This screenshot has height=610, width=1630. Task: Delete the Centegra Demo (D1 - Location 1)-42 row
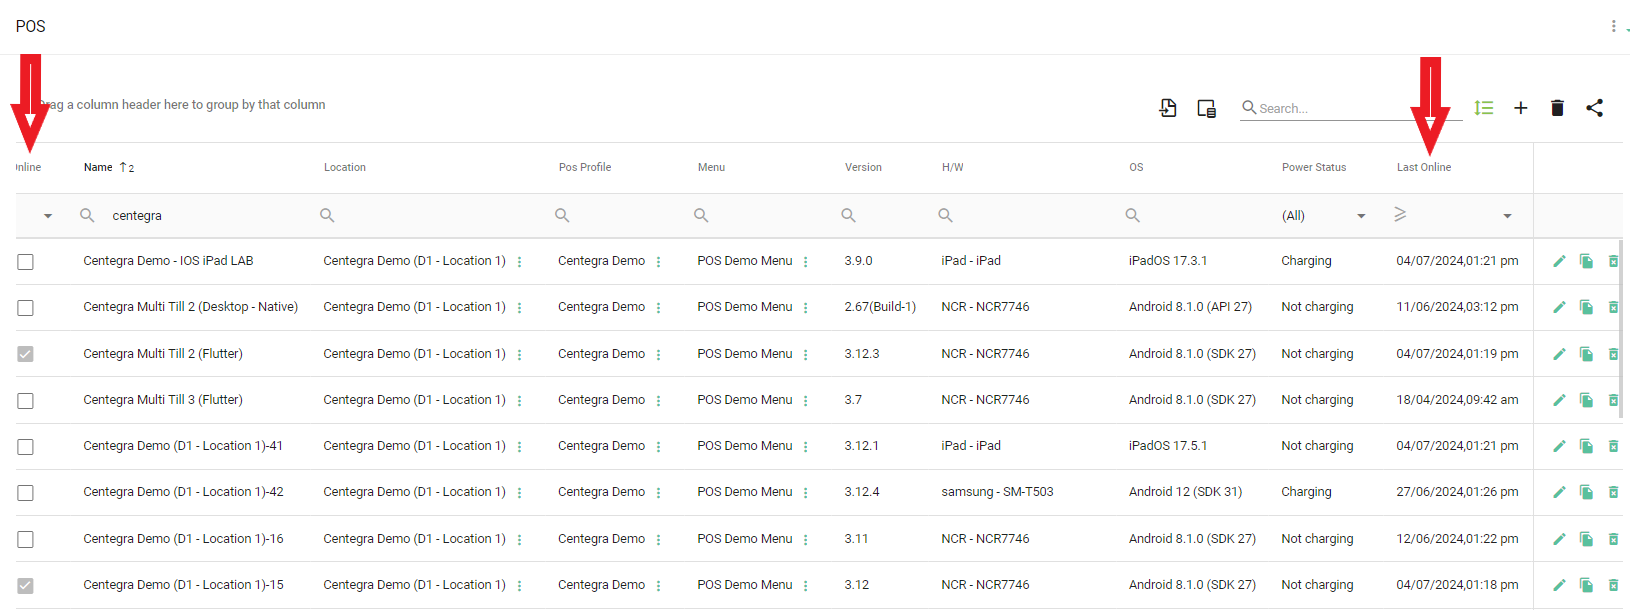(1612, 492)
